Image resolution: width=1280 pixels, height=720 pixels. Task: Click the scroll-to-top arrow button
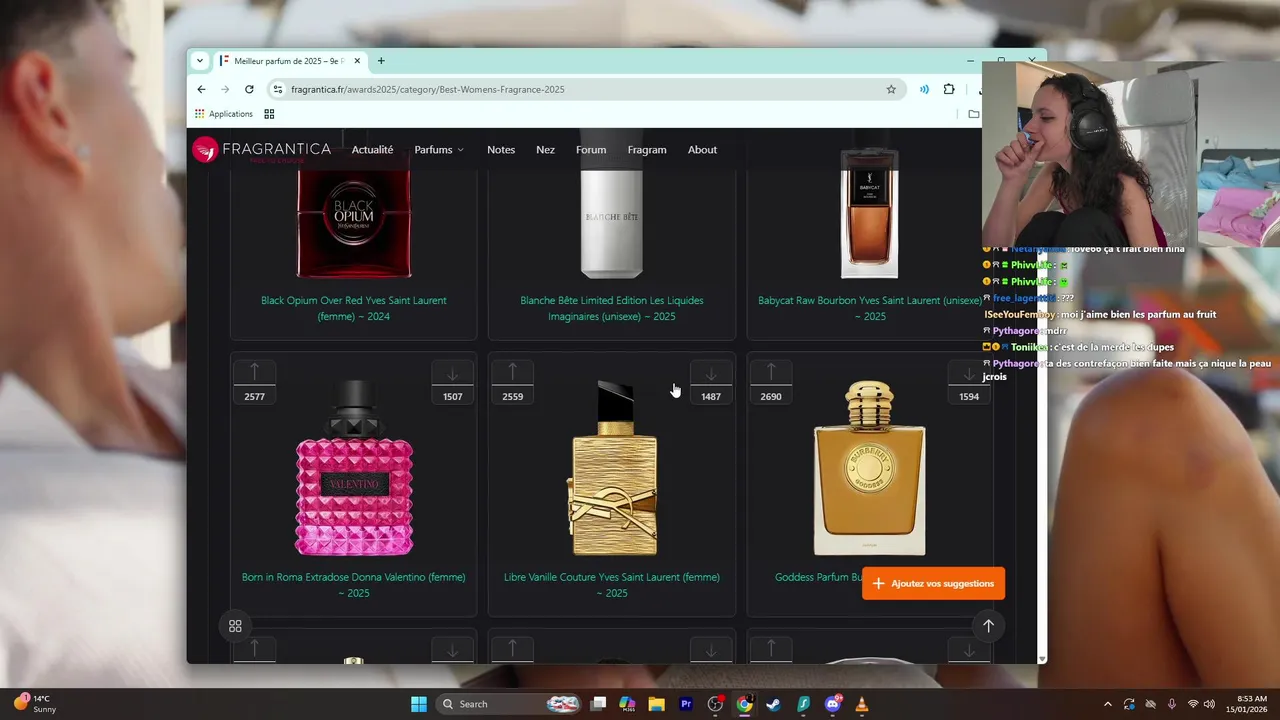pyautogui.click(x=988, y=626)
